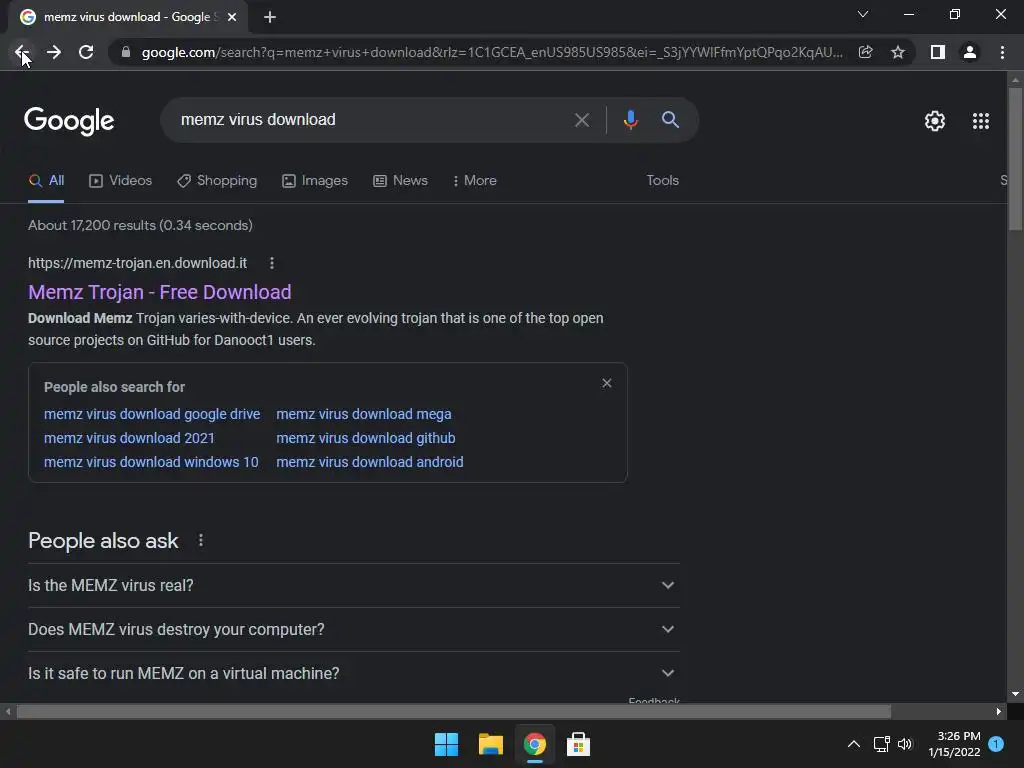Click the scroll right arrow on horizontal scrollbar
1024x768 pixels.
[x=998, y=711]
